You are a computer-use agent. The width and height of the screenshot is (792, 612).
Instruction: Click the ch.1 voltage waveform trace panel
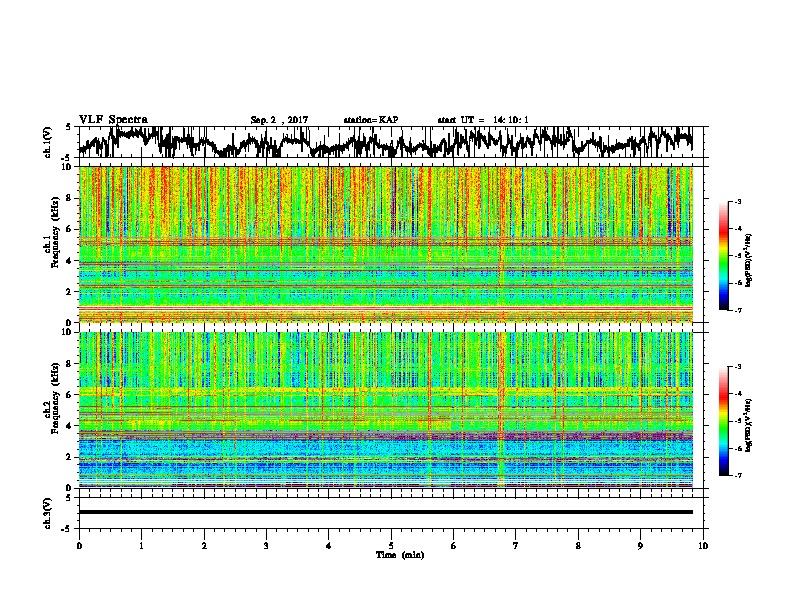tap(393, 142)
